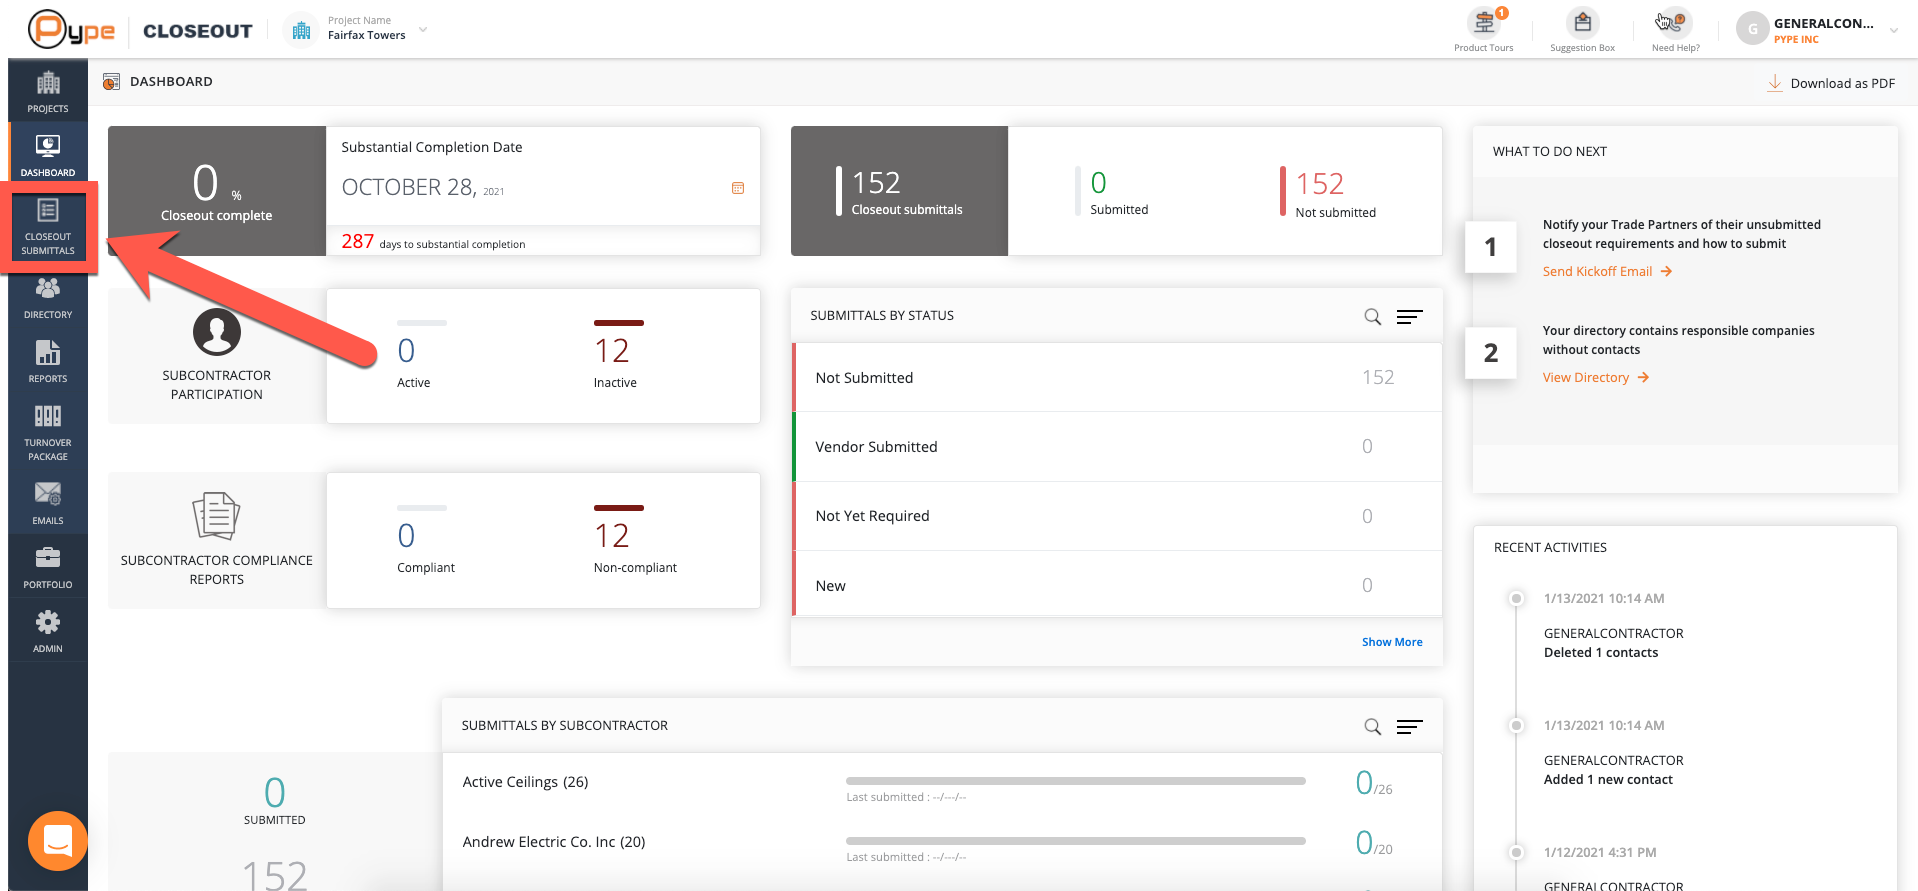
Task: Click View Directory link
Action: click(x=1596, y=378)
